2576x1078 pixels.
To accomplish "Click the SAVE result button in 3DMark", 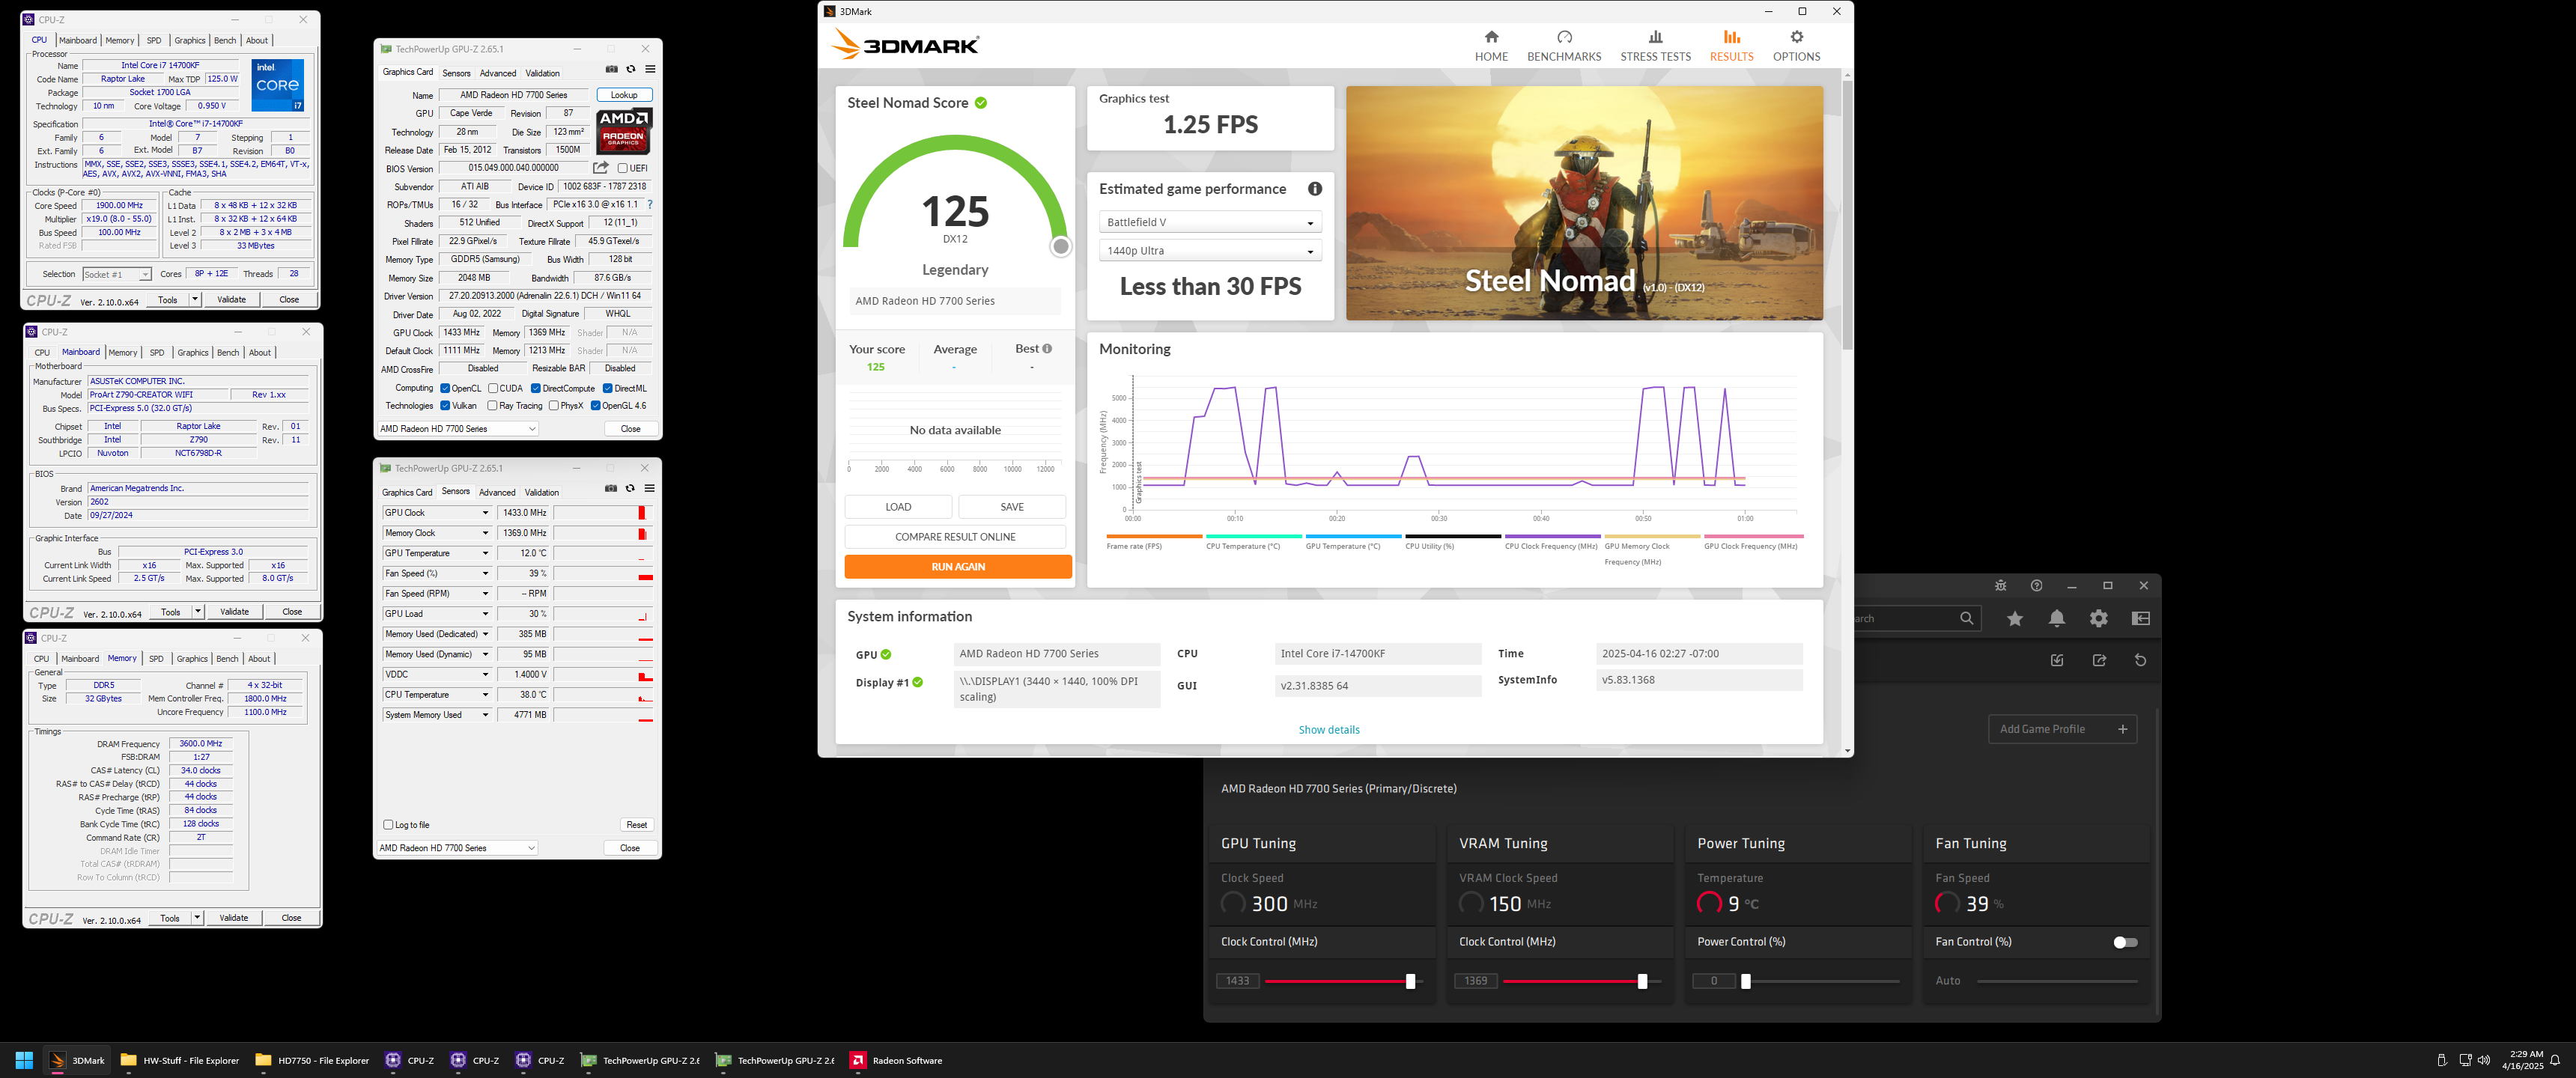I will (x=1012, y=507).
